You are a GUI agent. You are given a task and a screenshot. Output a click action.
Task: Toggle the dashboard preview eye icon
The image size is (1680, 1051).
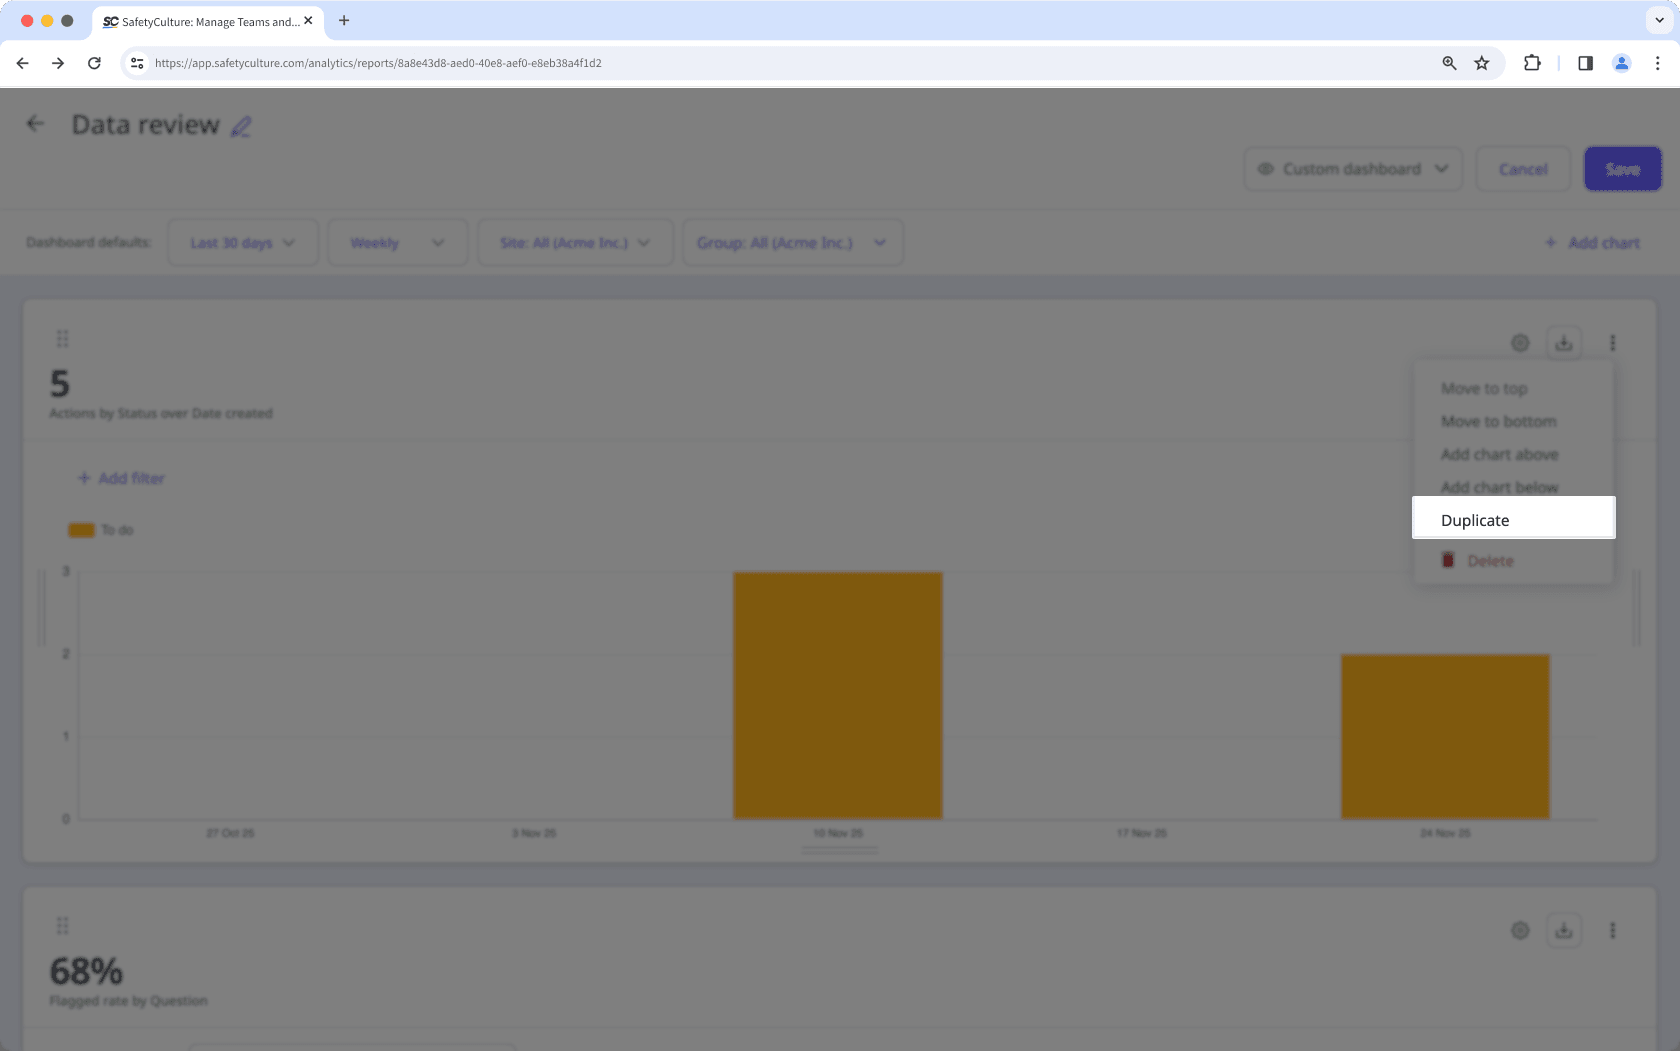[x=1264, y=168]
